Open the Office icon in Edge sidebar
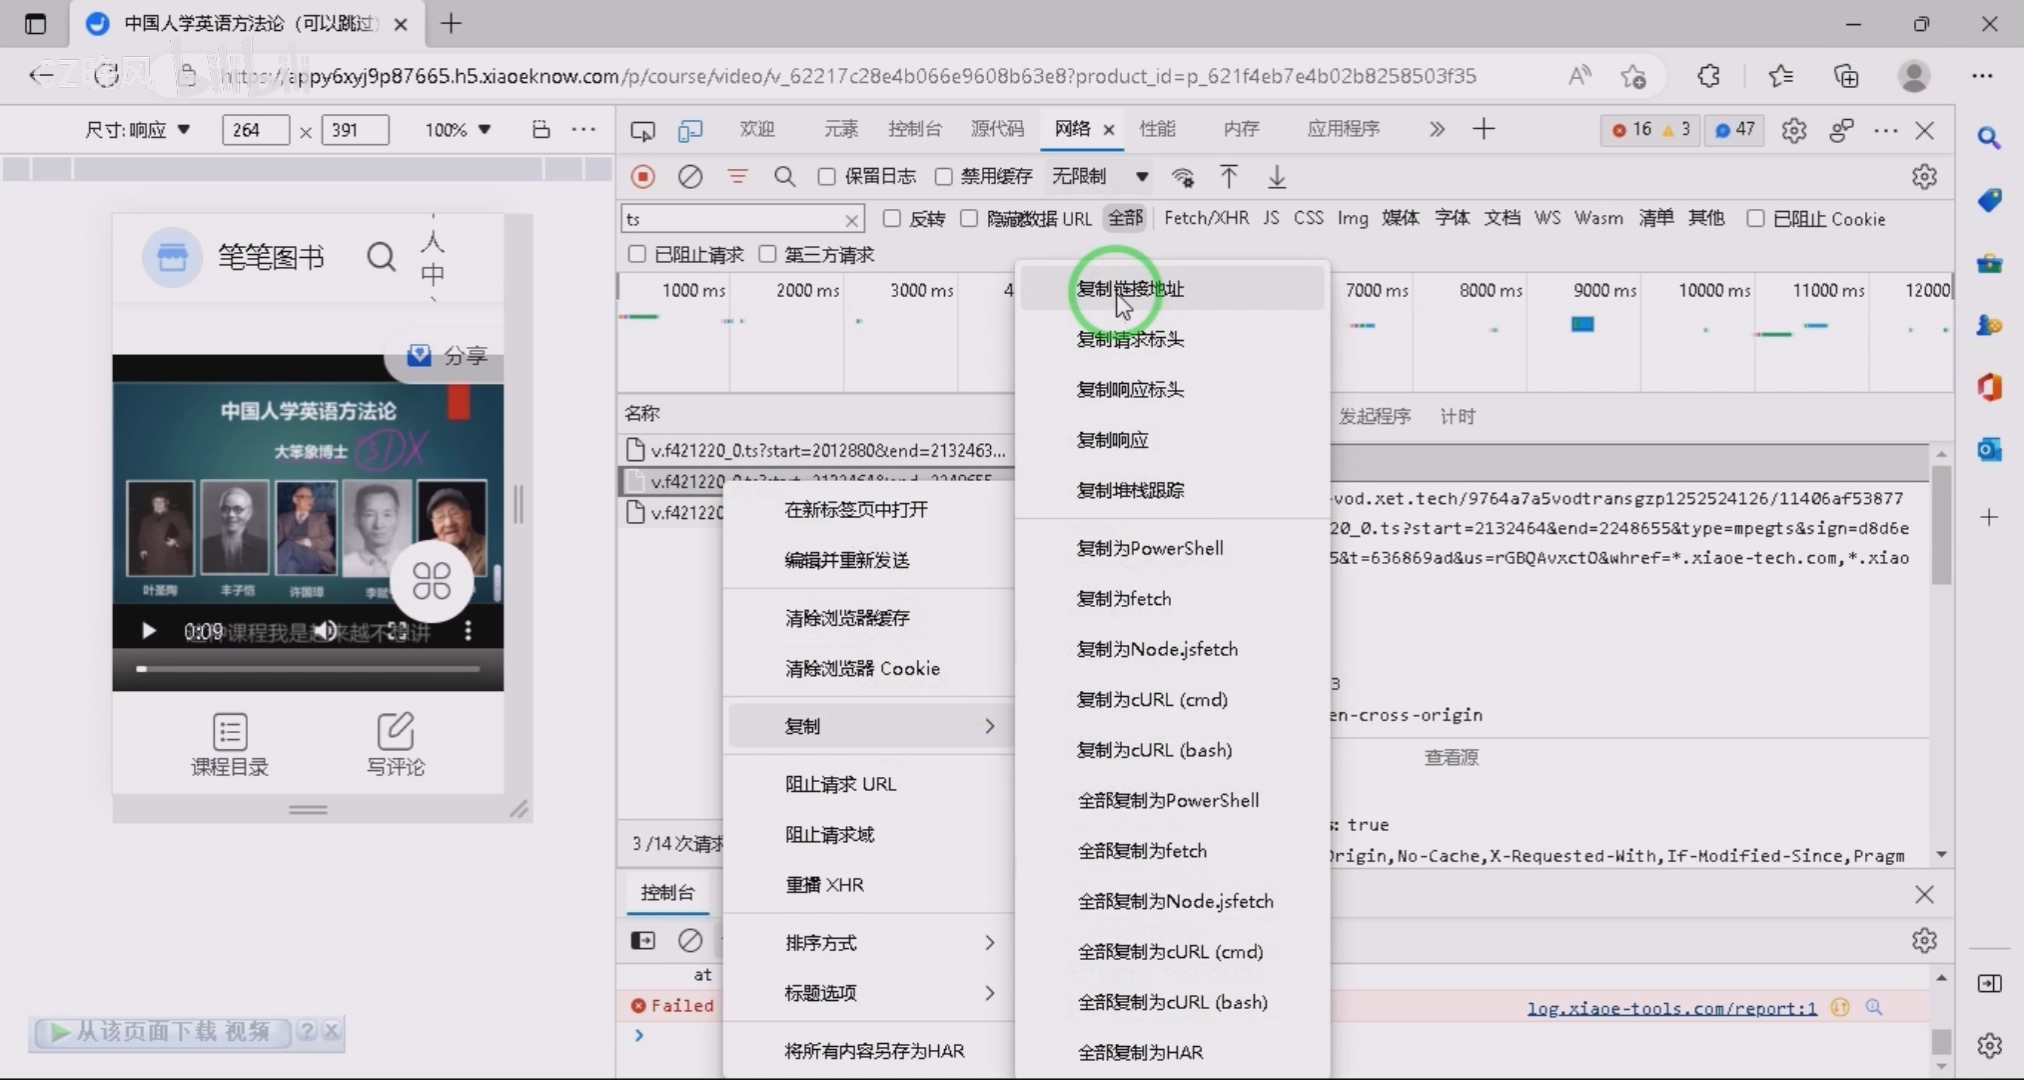 (x=1989, y=387)
